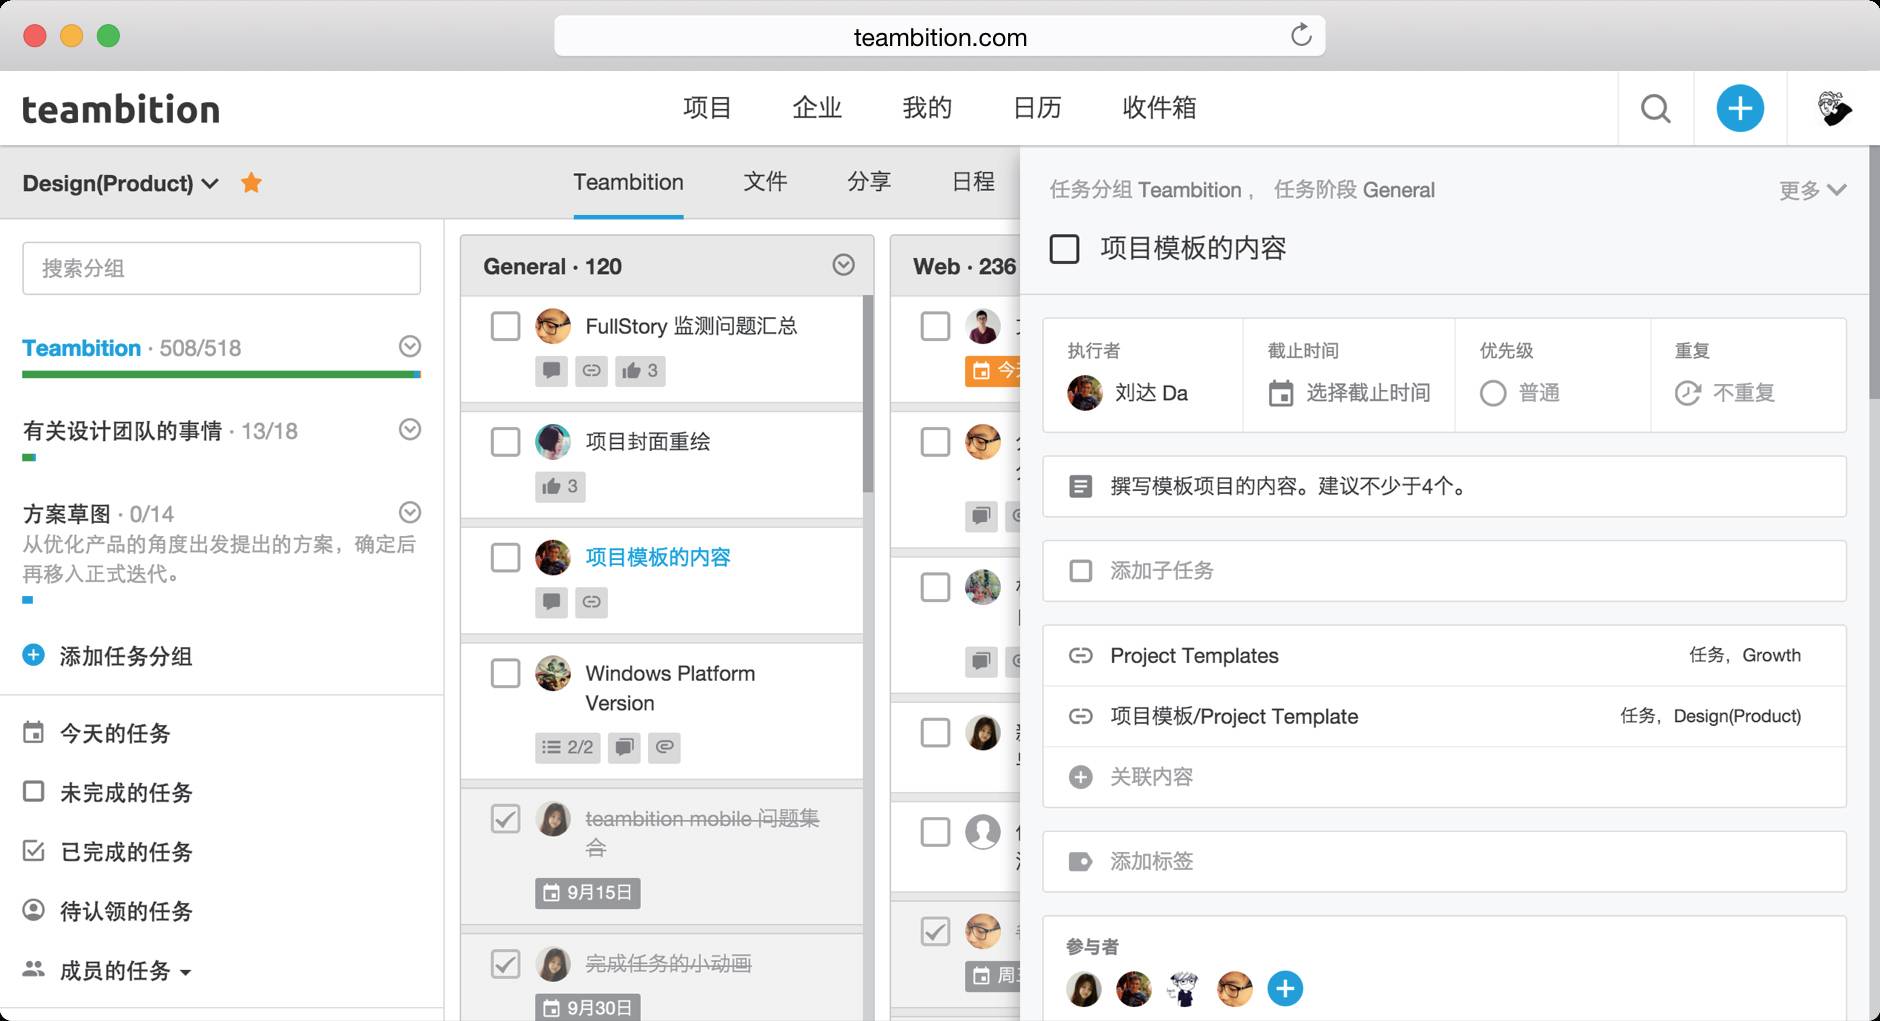The image size is (1880, 1021).
Task: Click the 3 likes badge on FullStory task
Action: pyautogui.click(x=640, y=371)
